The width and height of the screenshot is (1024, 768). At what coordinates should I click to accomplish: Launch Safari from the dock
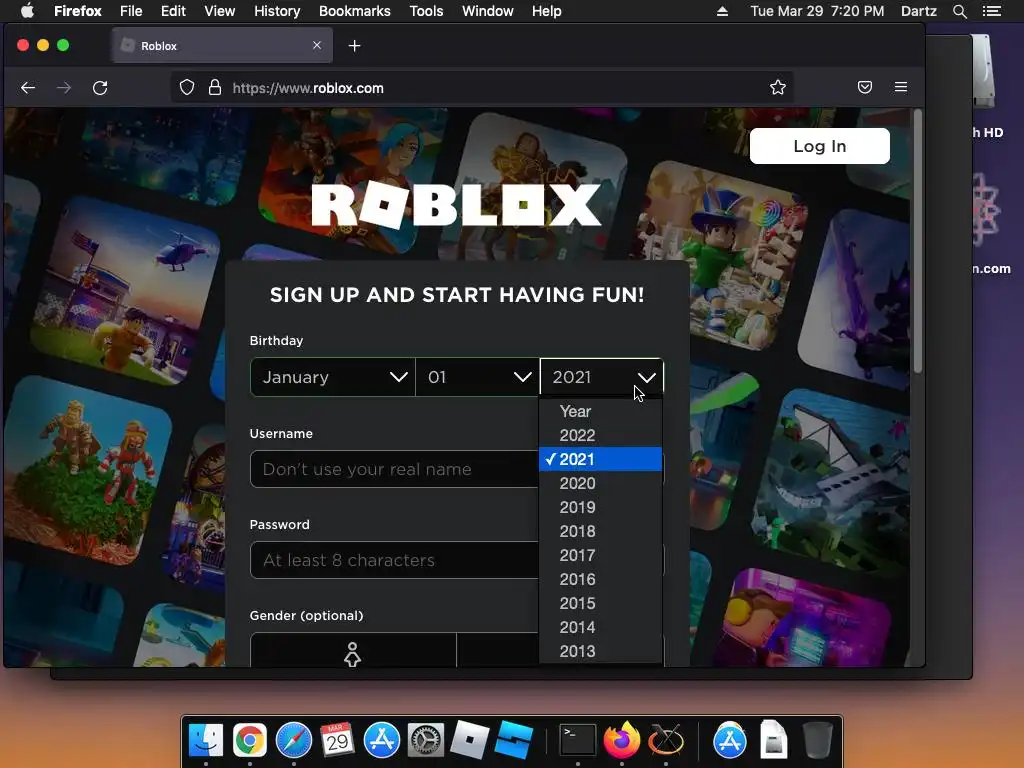tap(294, 741)
